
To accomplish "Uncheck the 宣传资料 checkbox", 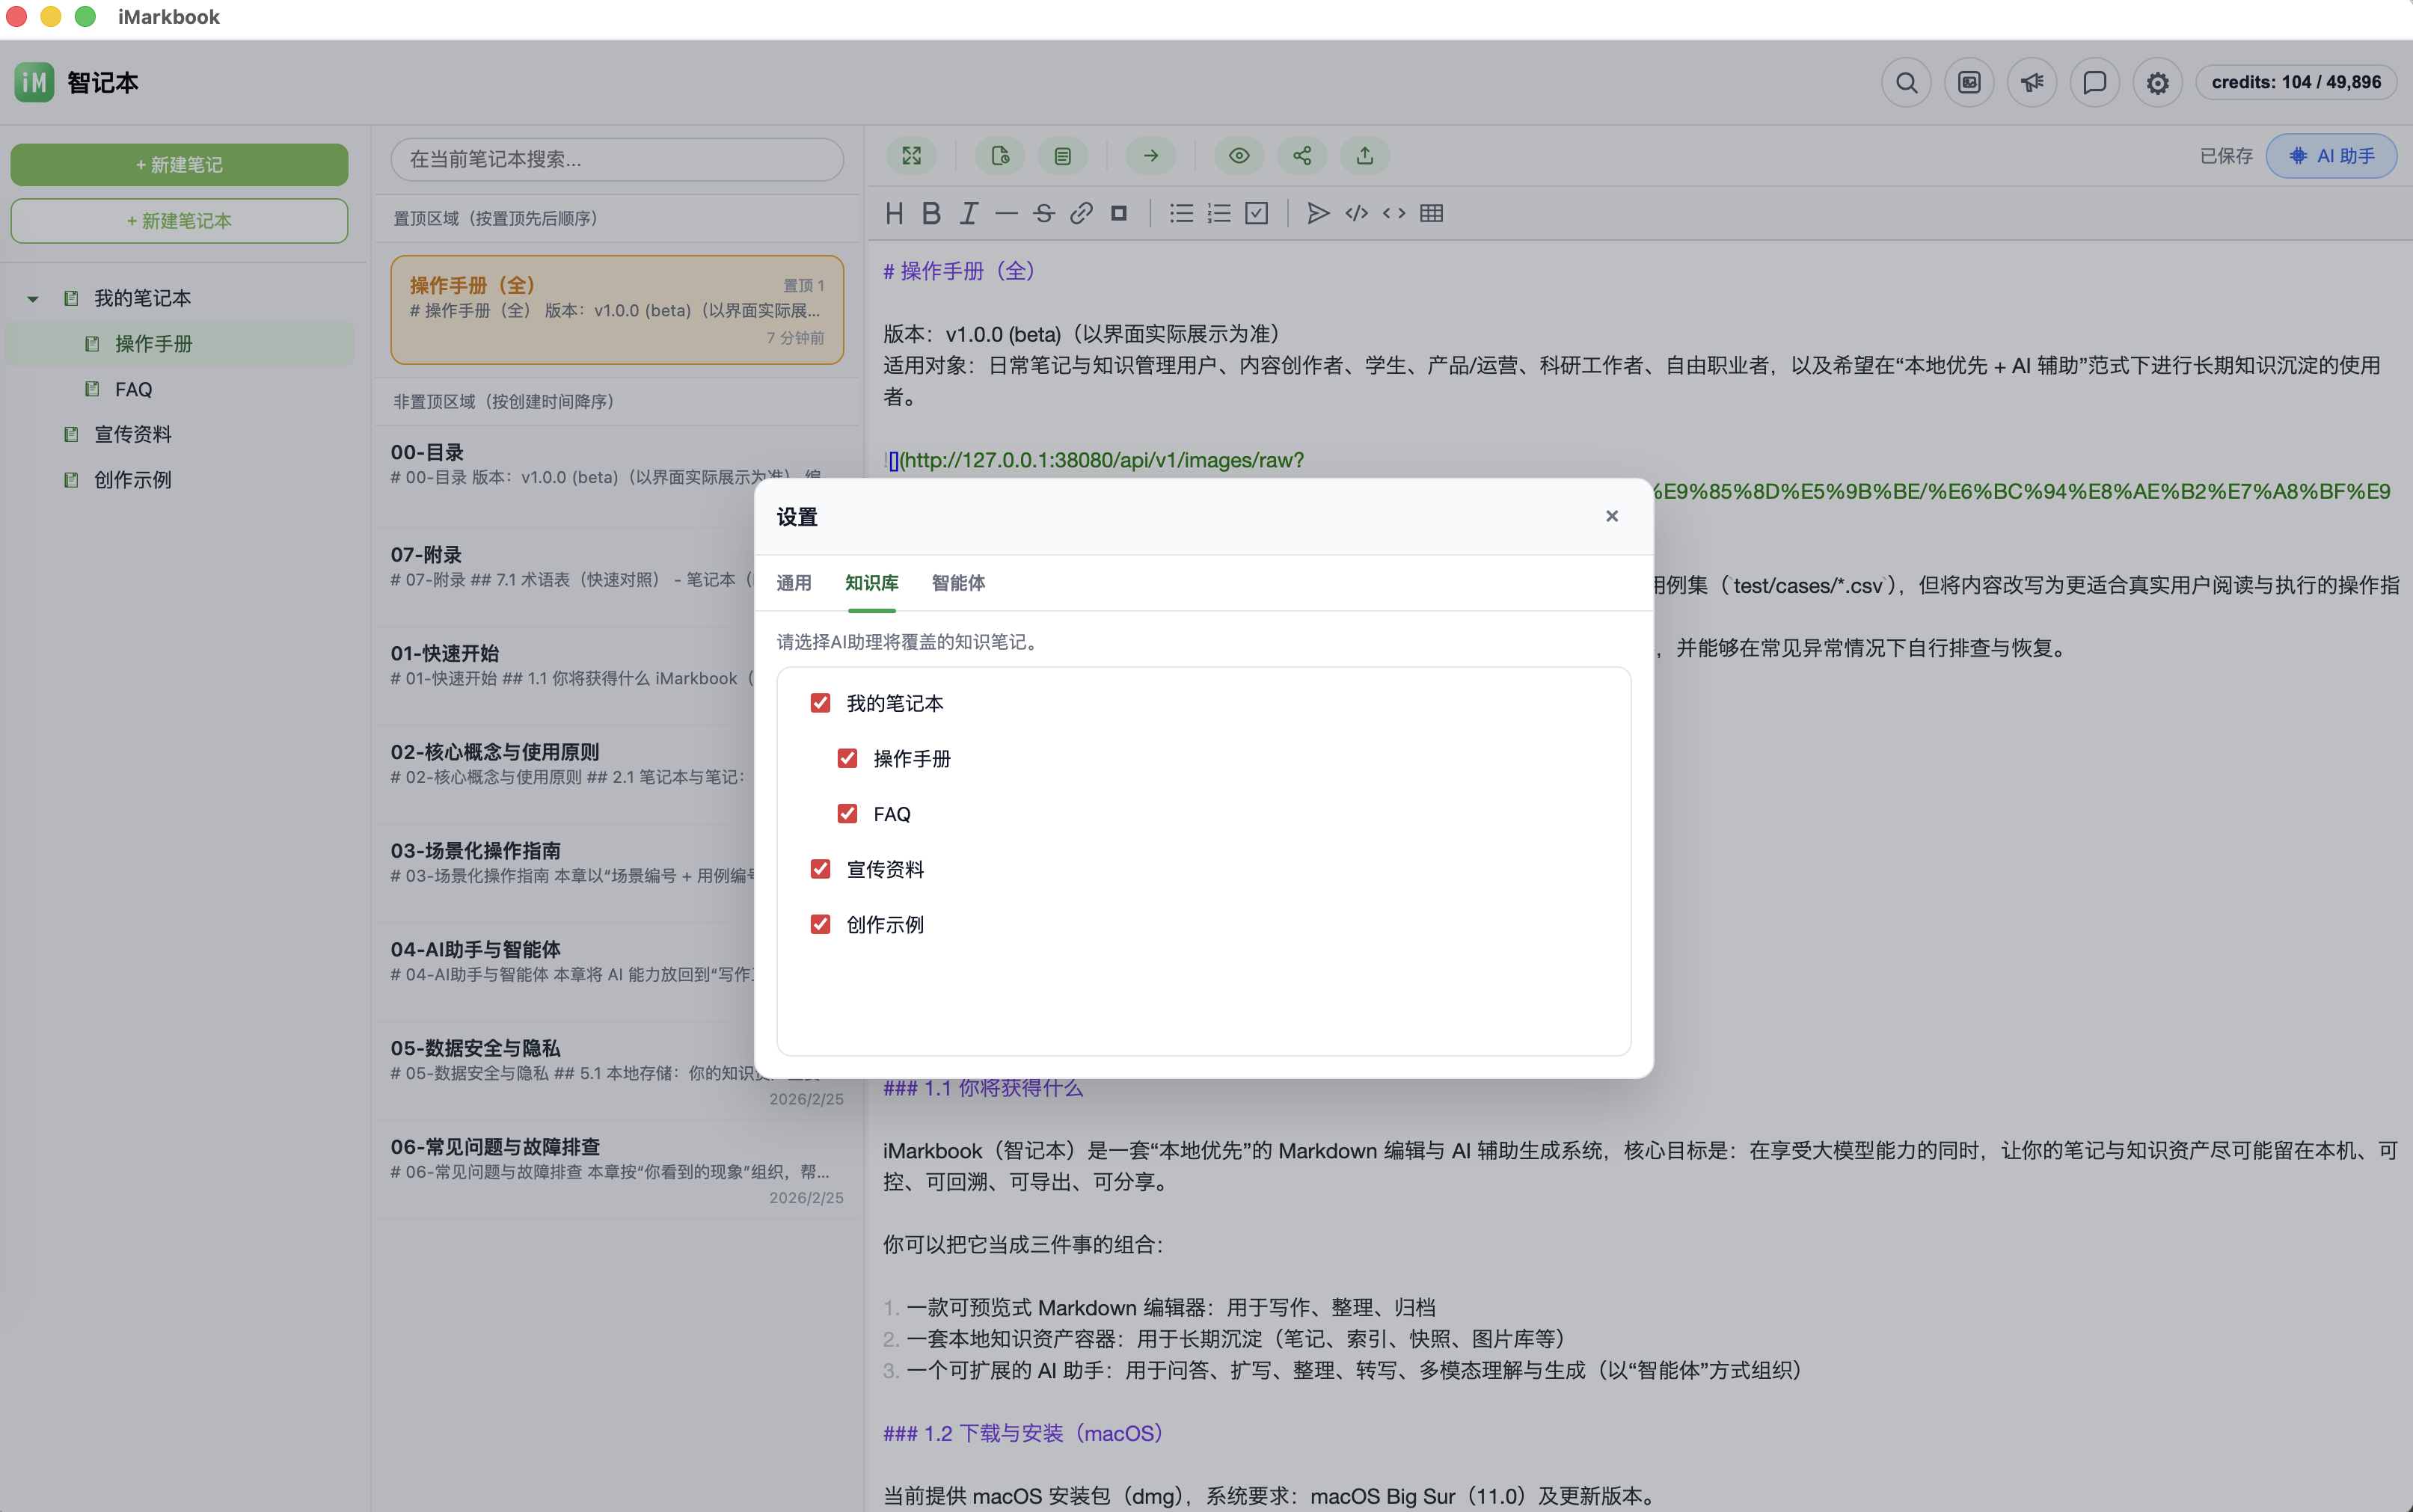I will pos(820,869).
